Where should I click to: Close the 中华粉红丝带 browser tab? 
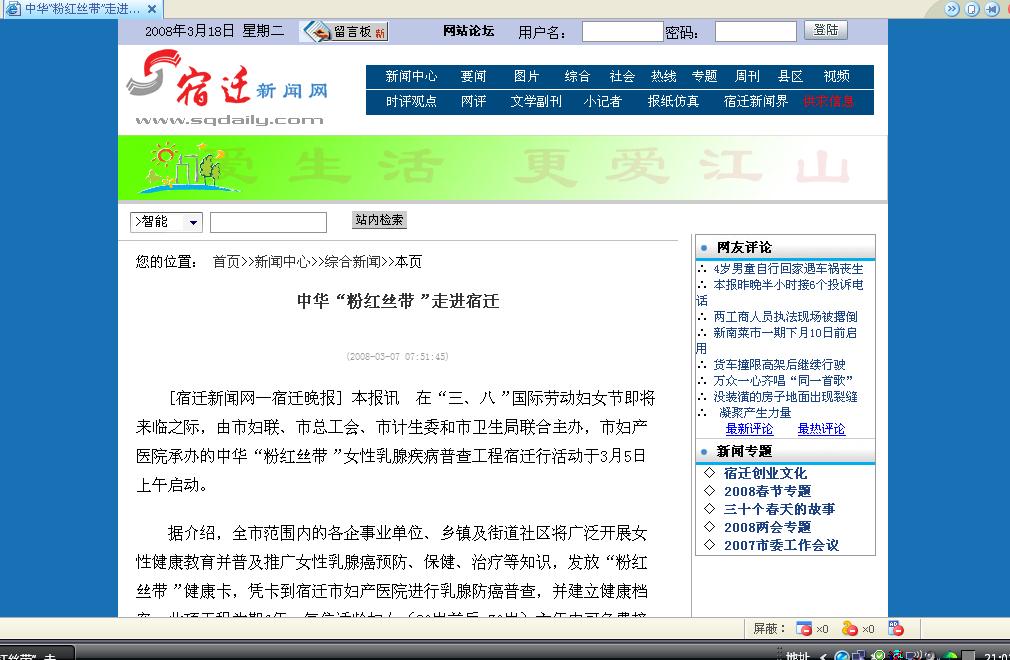[152, 9]
